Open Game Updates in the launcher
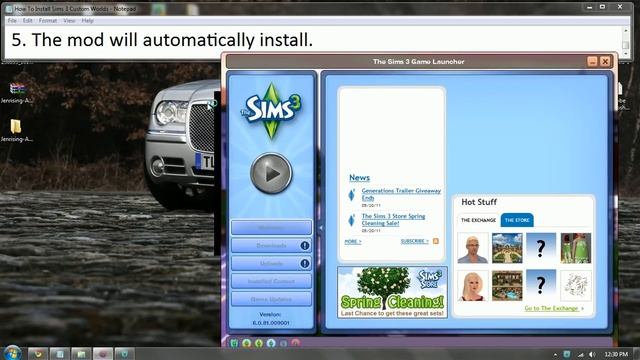The width and height of the screenshot is (640, 360). tap(271, 299)
